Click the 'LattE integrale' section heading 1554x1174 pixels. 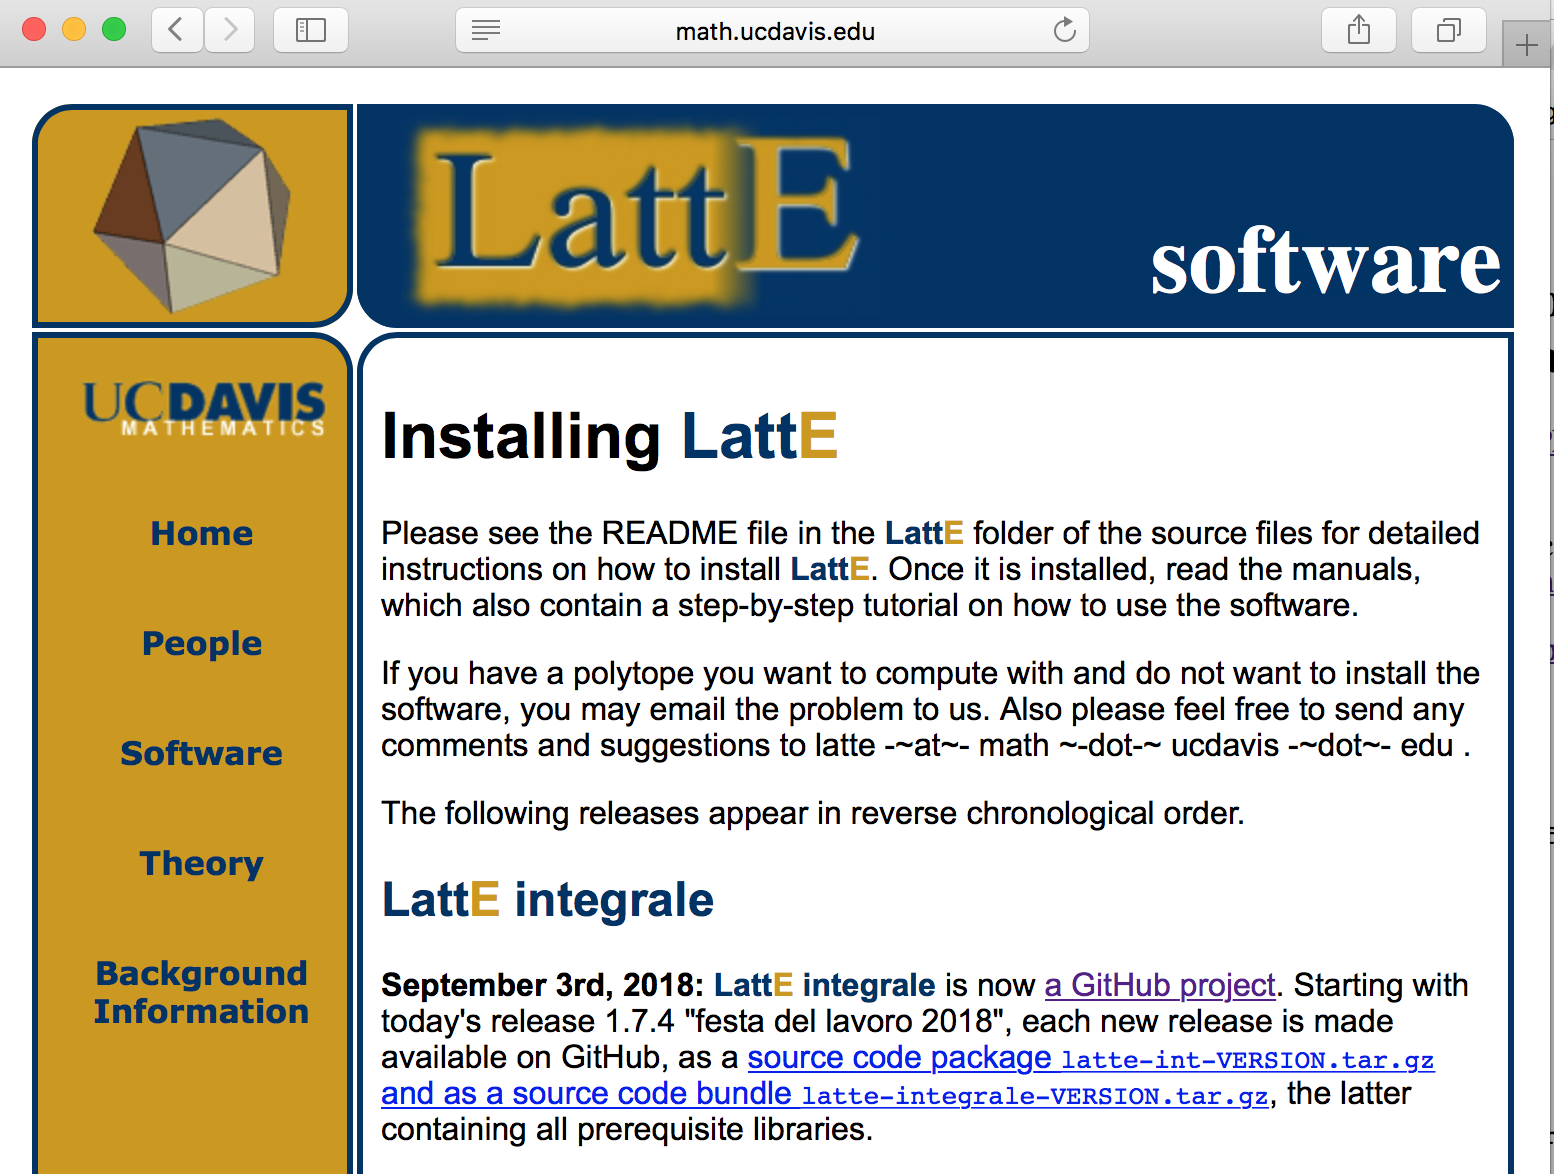coord(548,899)
